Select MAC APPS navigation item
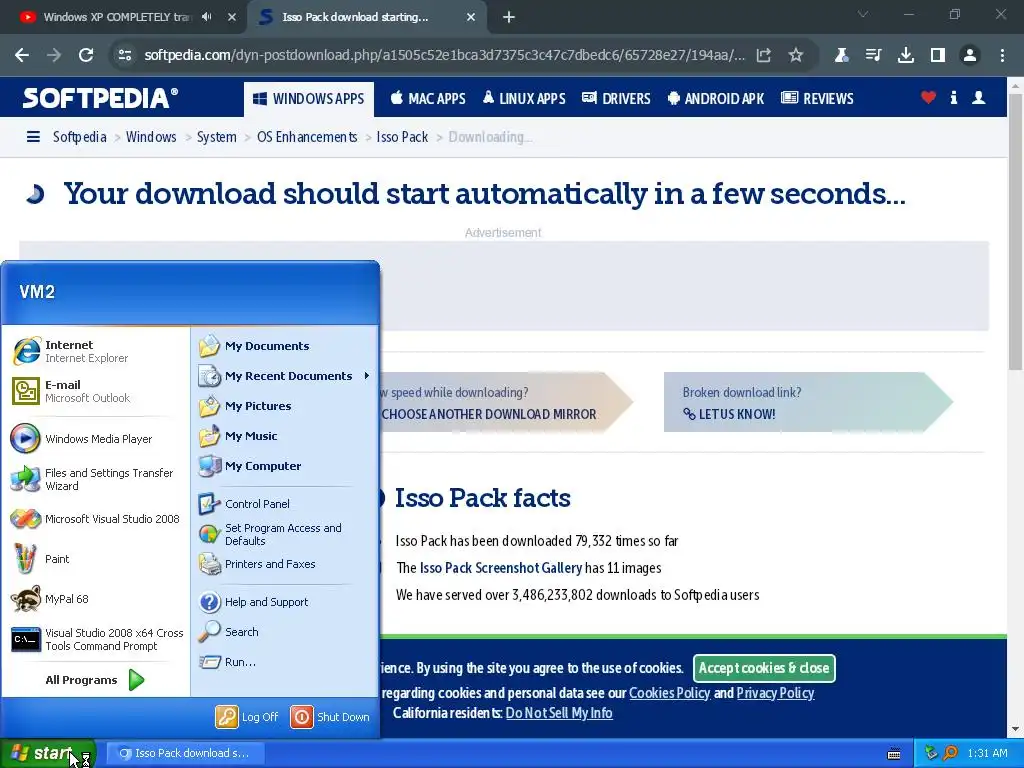The image size is (1024, 768). coord(428,99)
